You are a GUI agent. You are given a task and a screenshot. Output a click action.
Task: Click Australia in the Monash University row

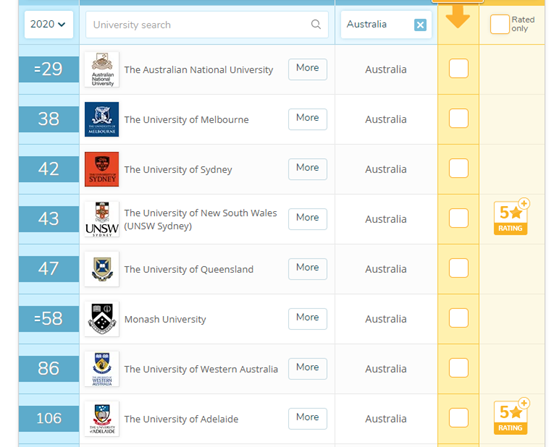pyautogui.click(x=386, y=319)
